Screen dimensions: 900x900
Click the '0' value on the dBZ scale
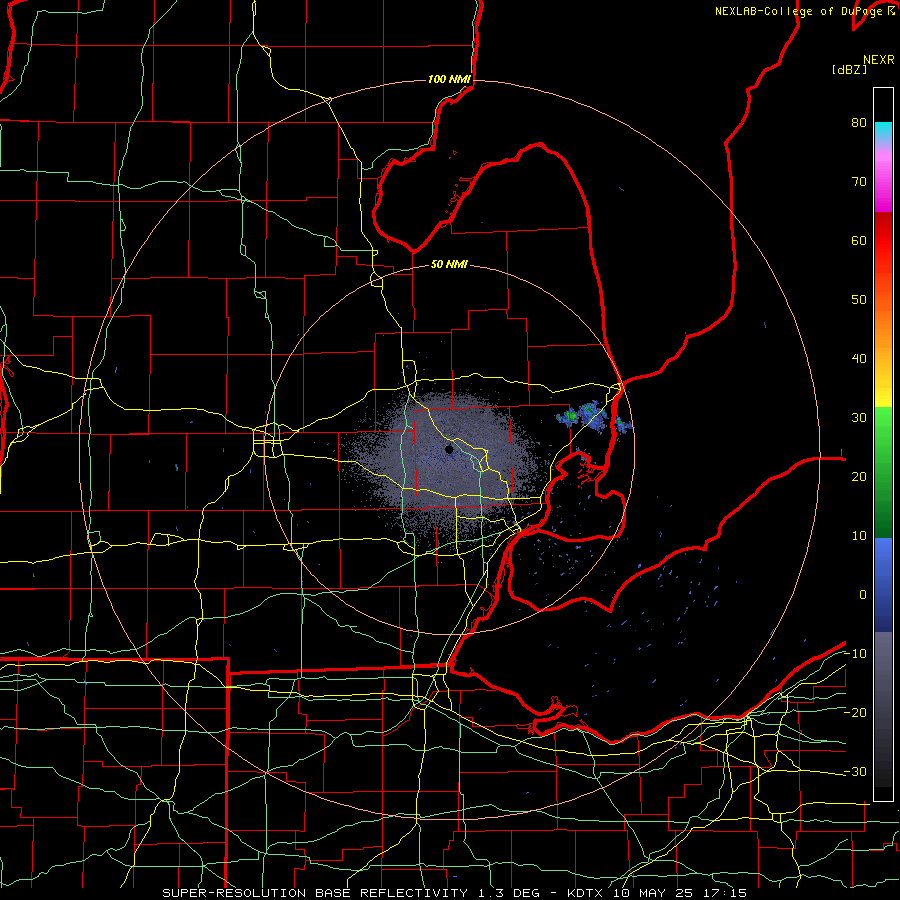point(863,595)
